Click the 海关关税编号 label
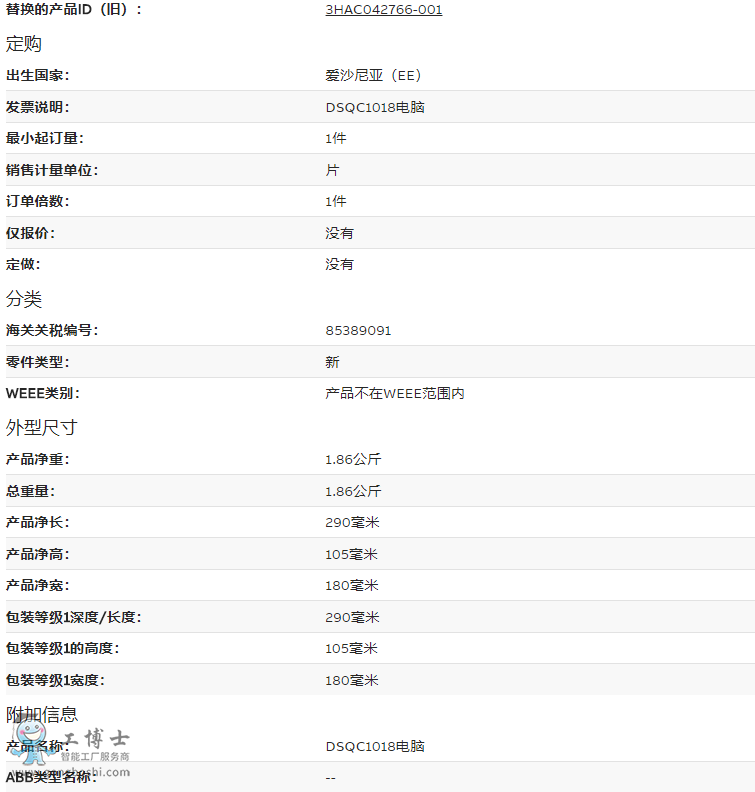 click(x=52, y=330)
